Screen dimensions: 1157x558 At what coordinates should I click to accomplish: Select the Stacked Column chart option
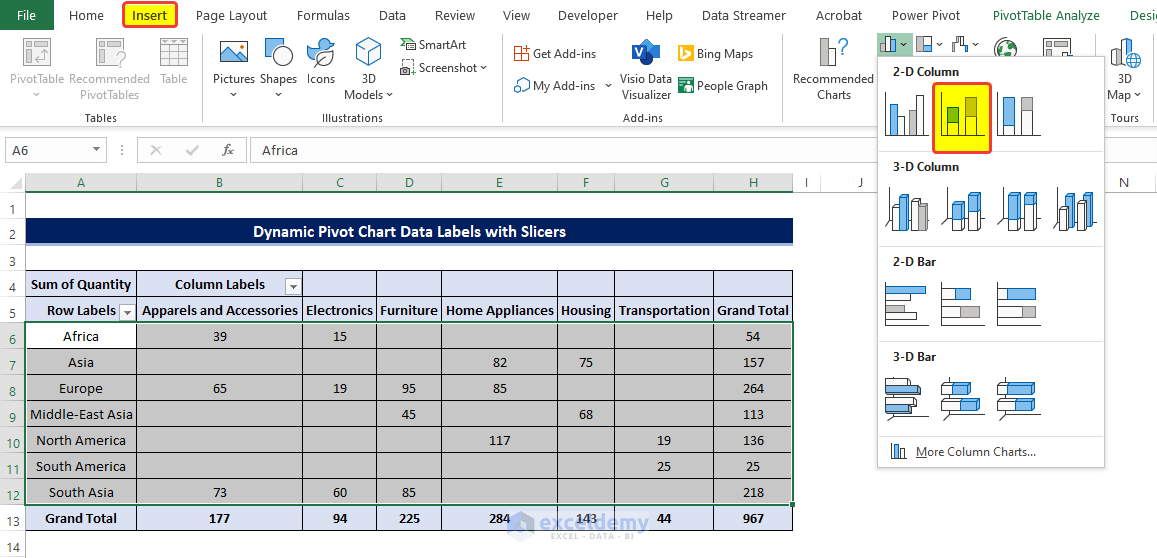click(962, 116)
